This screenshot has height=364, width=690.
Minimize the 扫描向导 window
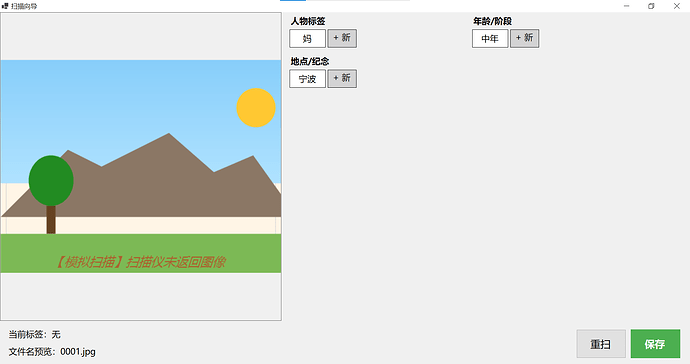coord(627,6)
